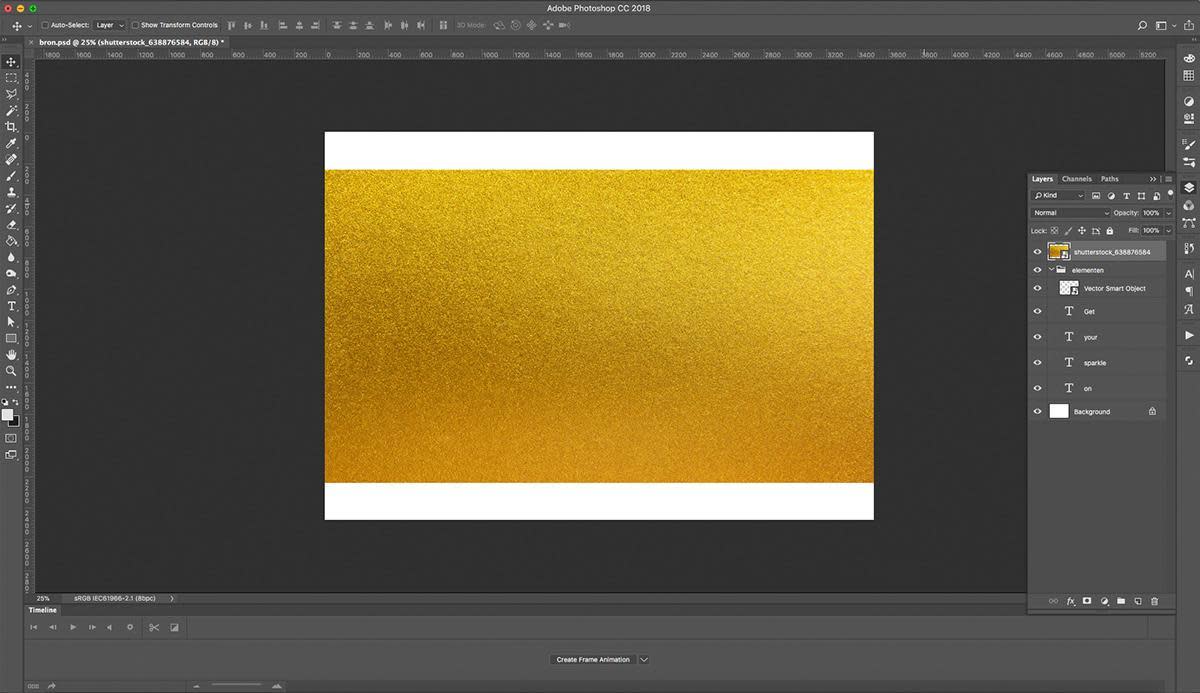Pick the Eyedropper tool
1200x693 pixels.
point(11,143)
